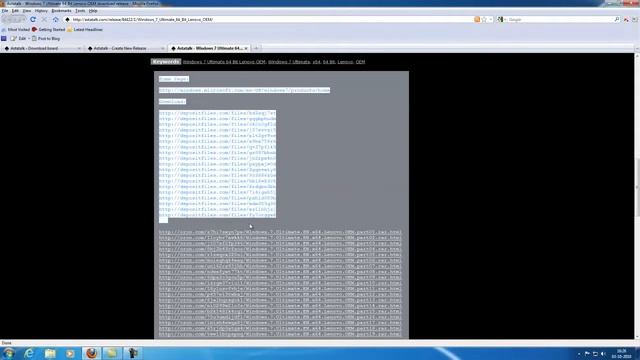Viewport: 640px width, 360px height.
Task: Click the first depositfiles.com link
Action: (x=218, y=113)
